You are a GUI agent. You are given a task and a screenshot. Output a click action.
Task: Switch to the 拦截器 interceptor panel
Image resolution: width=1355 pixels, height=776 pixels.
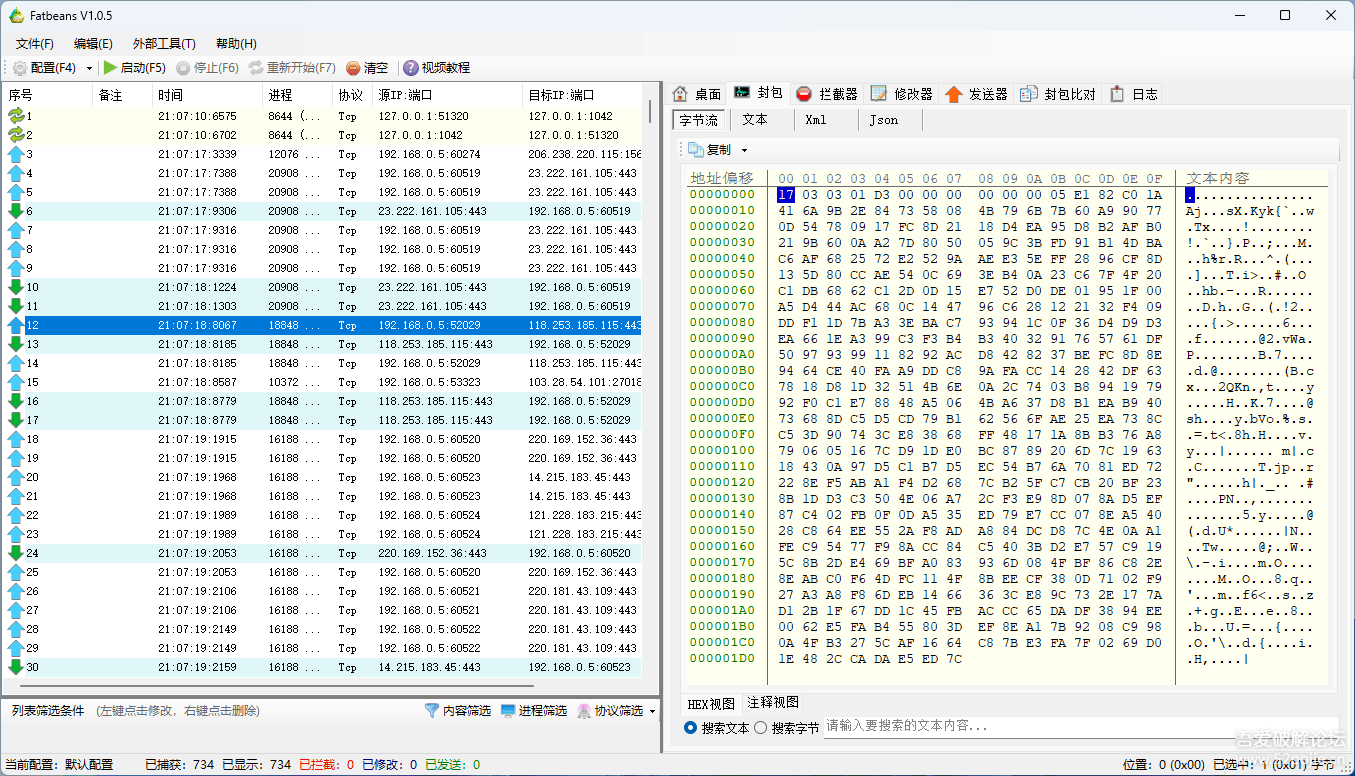coord(830,93)
